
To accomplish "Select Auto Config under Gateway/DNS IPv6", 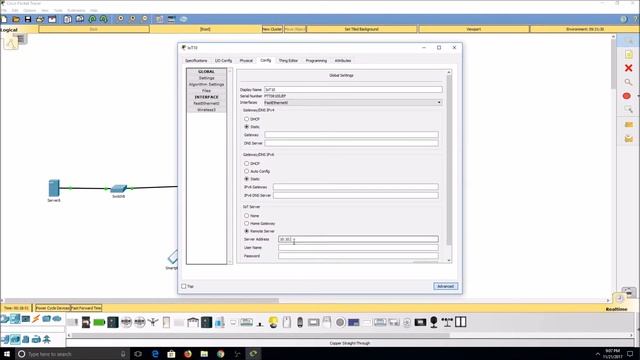I will pos(247,171).
